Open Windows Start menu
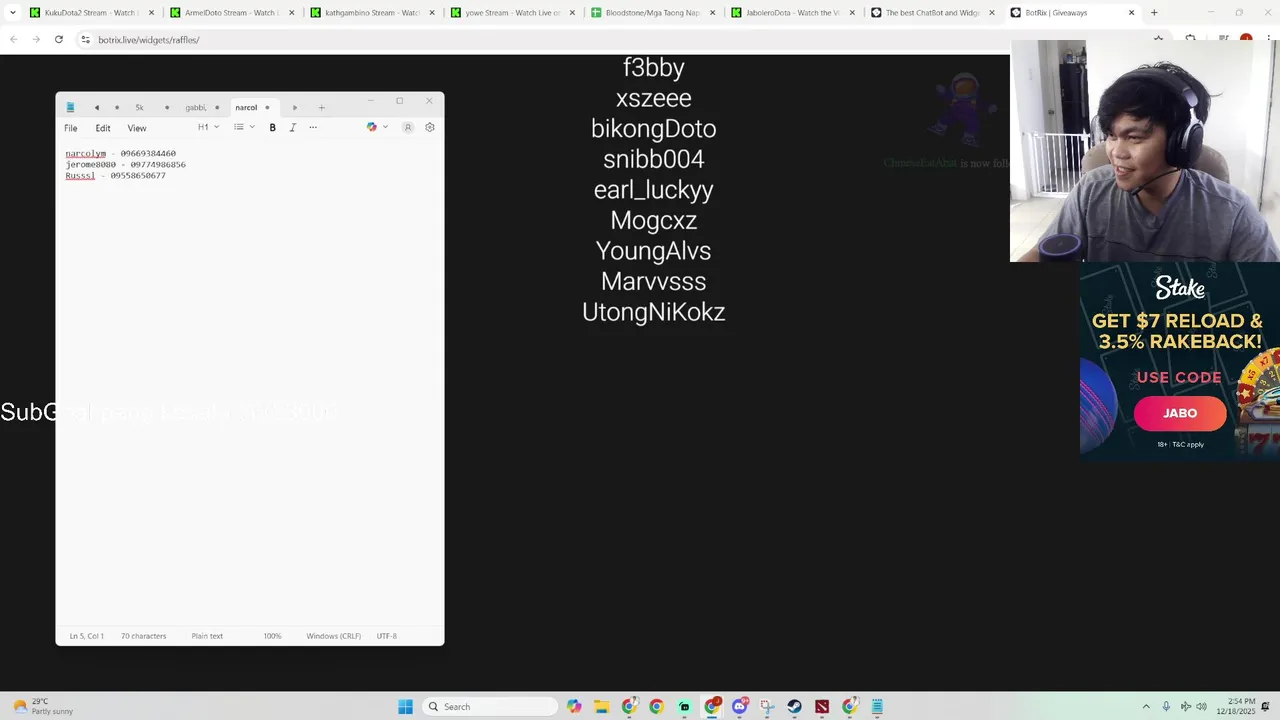The image size is (1280, 720). [x=405, y=706]
